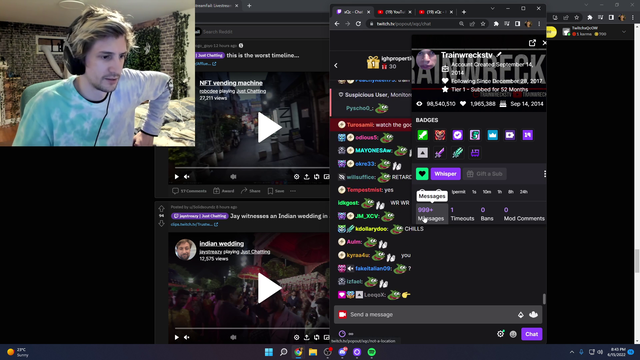Screen dimensions: 640x360
Task: Click the Chrome side panel icon
Action: point(517,24)
